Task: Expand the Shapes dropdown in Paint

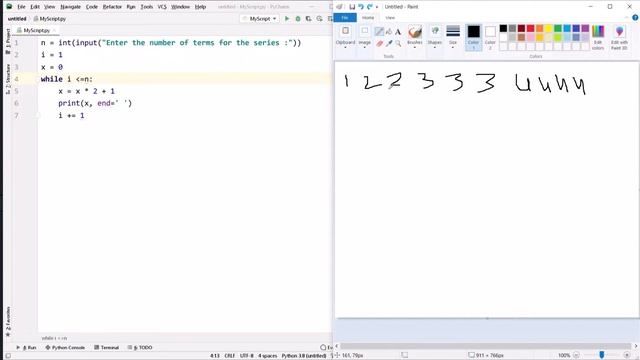Action: [435, 47]
